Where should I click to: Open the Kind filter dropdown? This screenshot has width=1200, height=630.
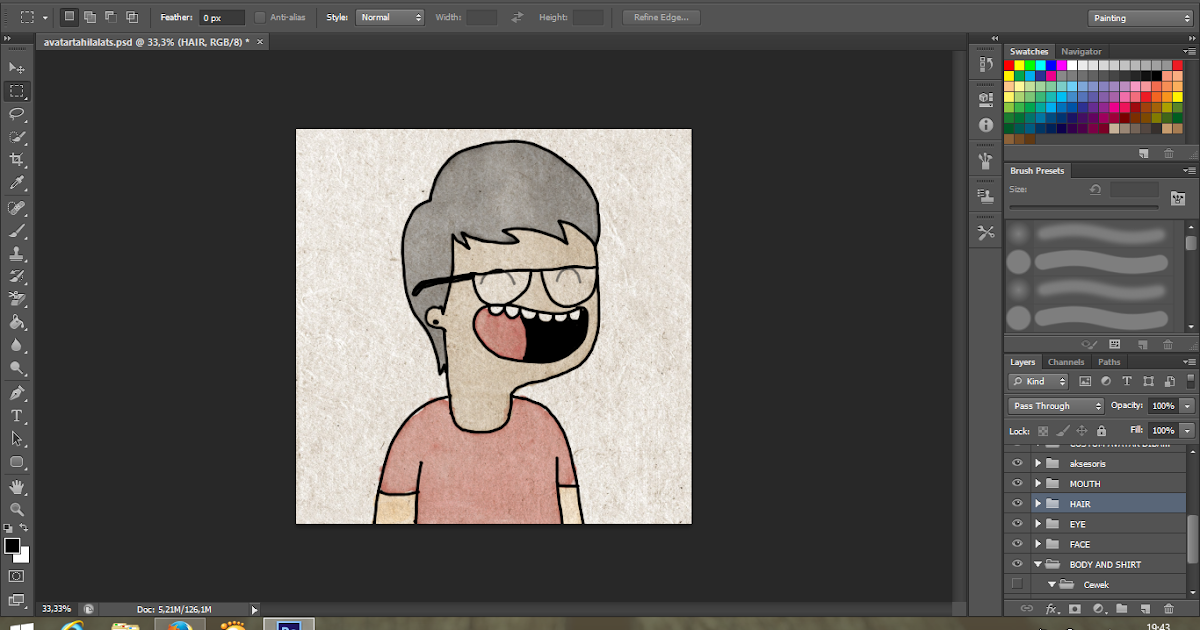click(1039, 381)
